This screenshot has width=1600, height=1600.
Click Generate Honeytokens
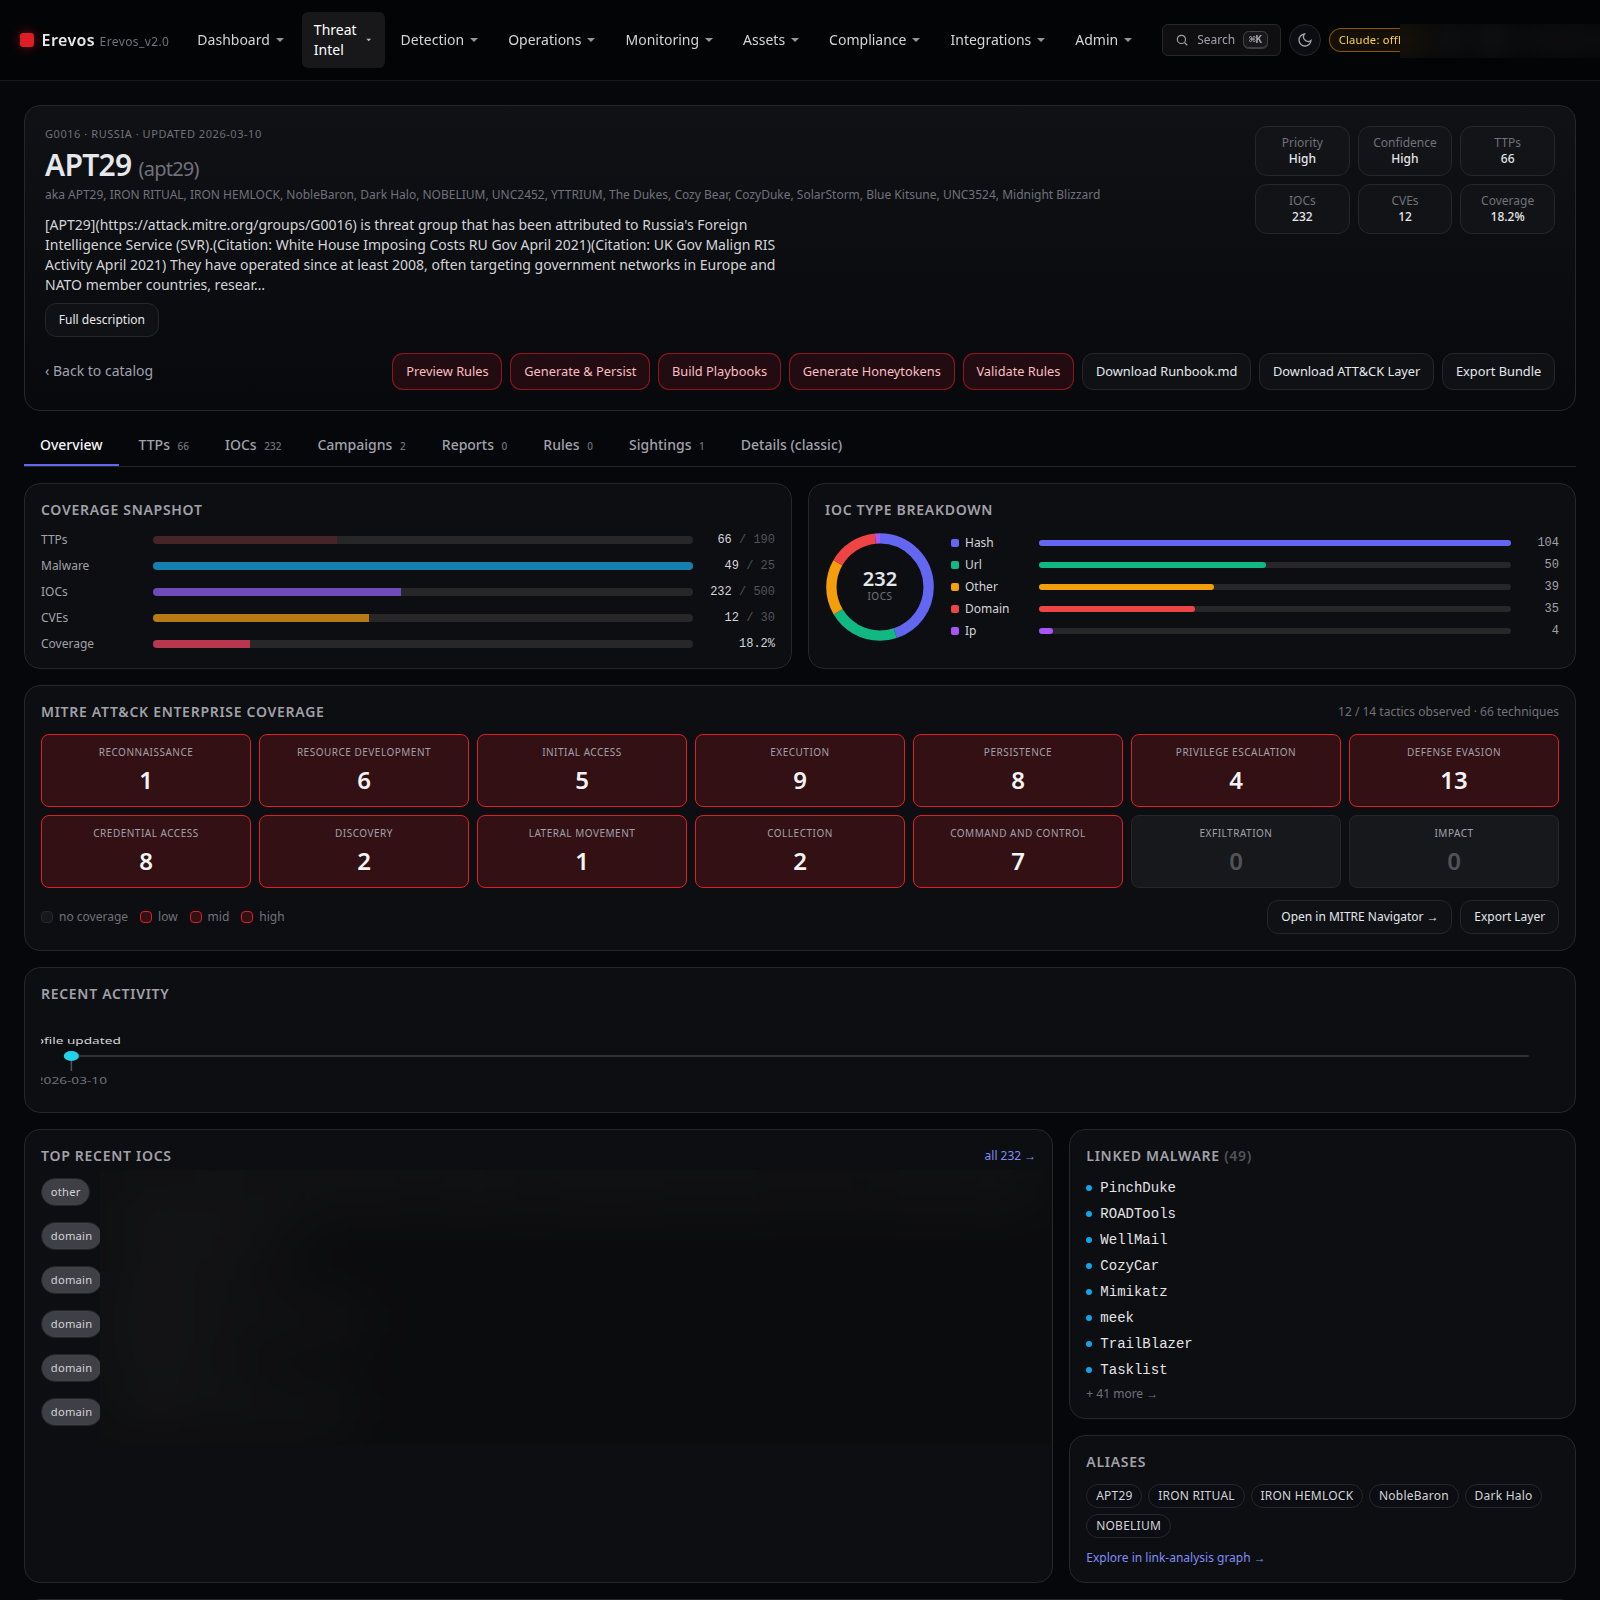click(x=872, y=372)
